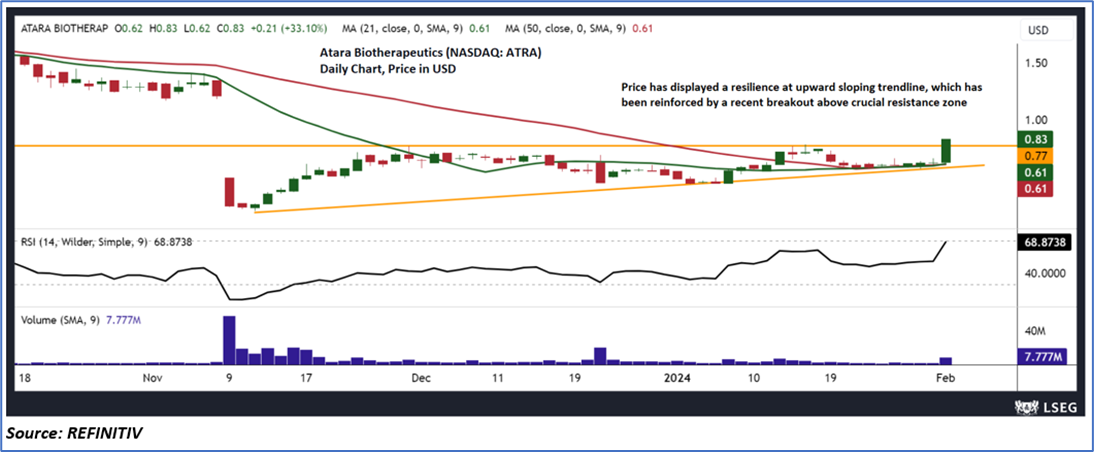Click the latest large green breakout candle
The width and height of the screenshot is (1094, 452).
pyautogui.click(x=947, y=151)
